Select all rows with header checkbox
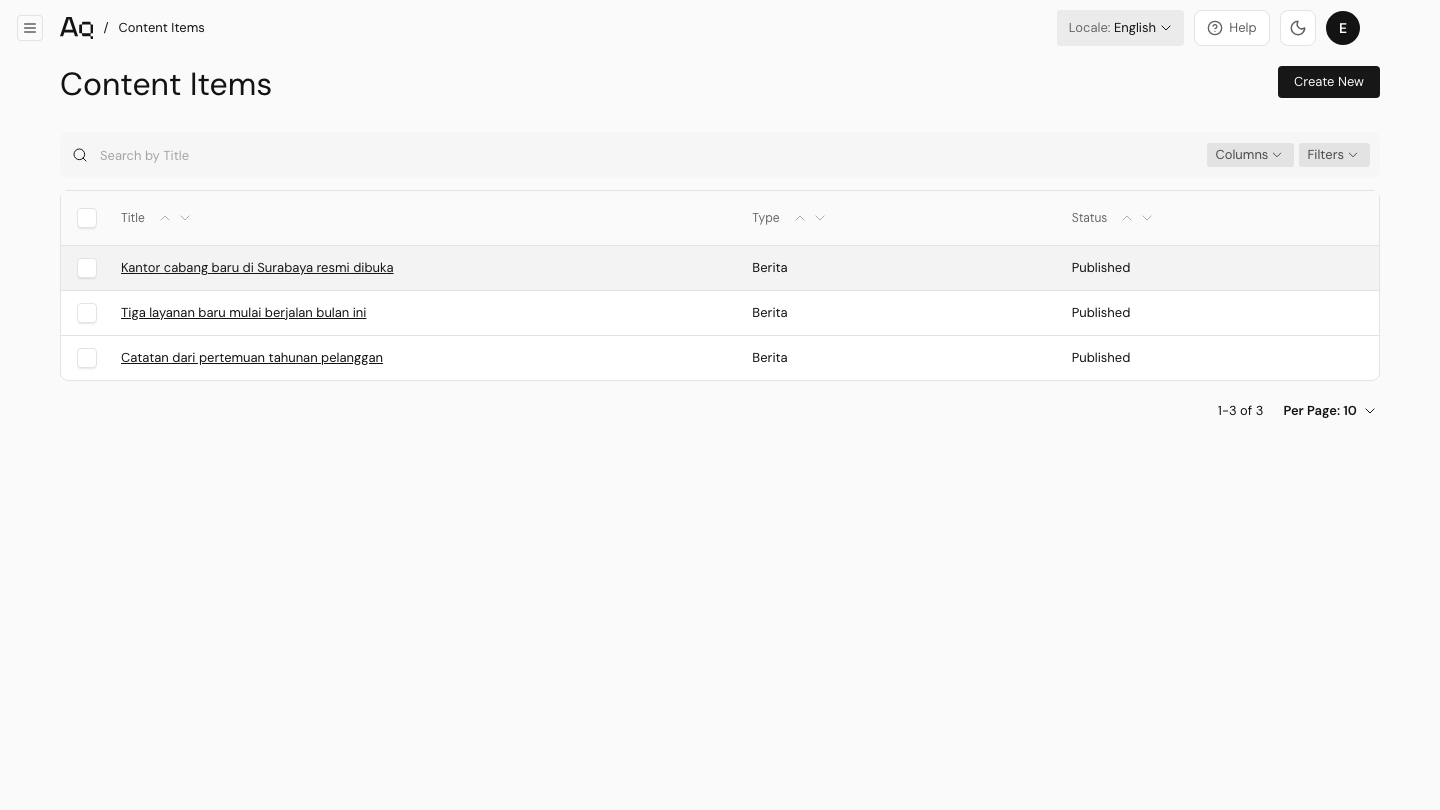Image resolution: width=1440 pixels, height=810 pixels. point(87,218)
